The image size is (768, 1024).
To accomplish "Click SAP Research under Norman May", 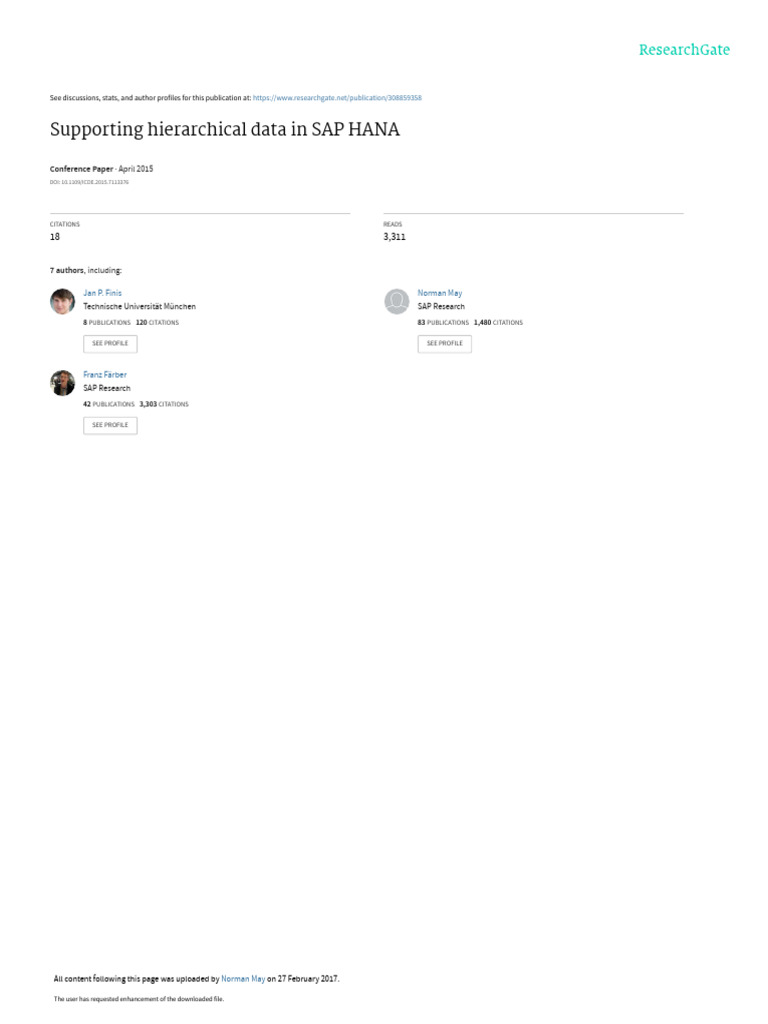I will coord(441,306).
